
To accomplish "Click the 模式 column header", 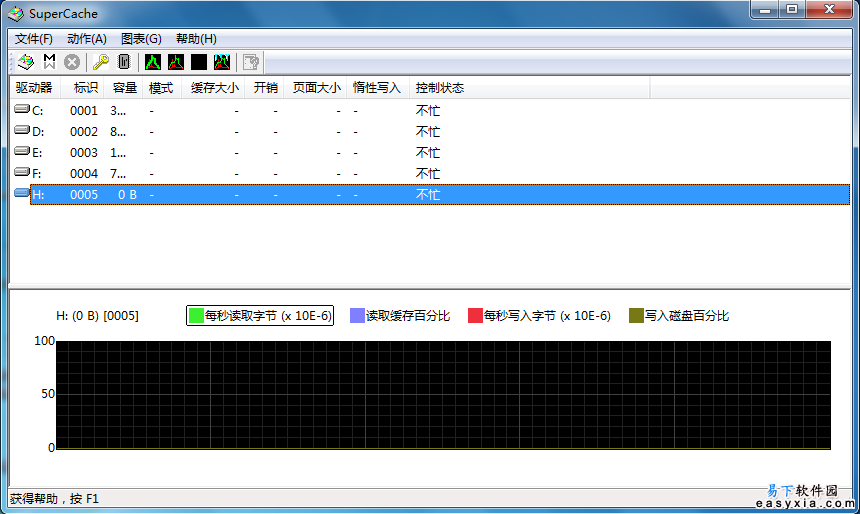I will [x=162, y=88].
